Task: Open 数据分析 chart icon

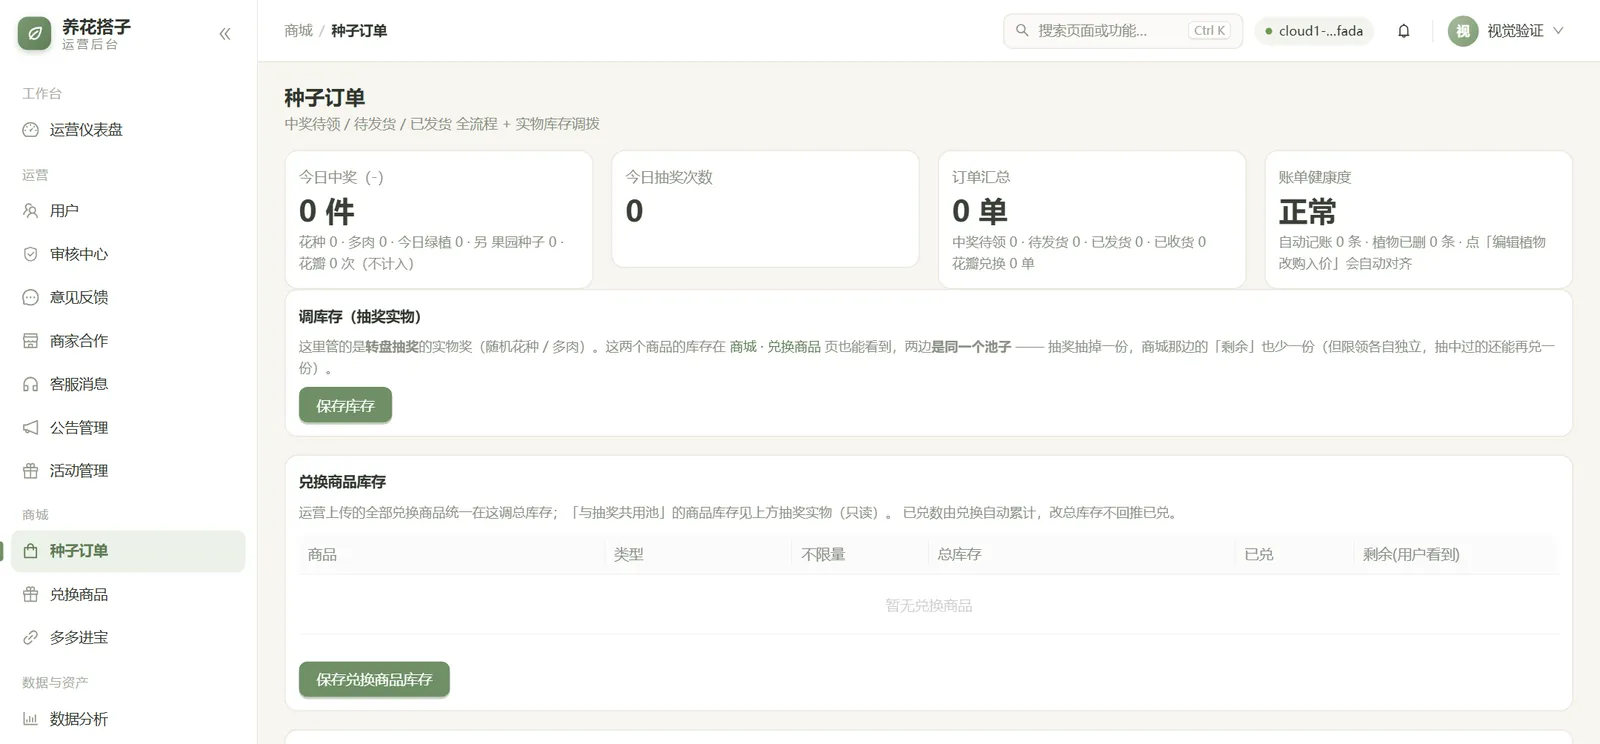Action: coord(31,719)
